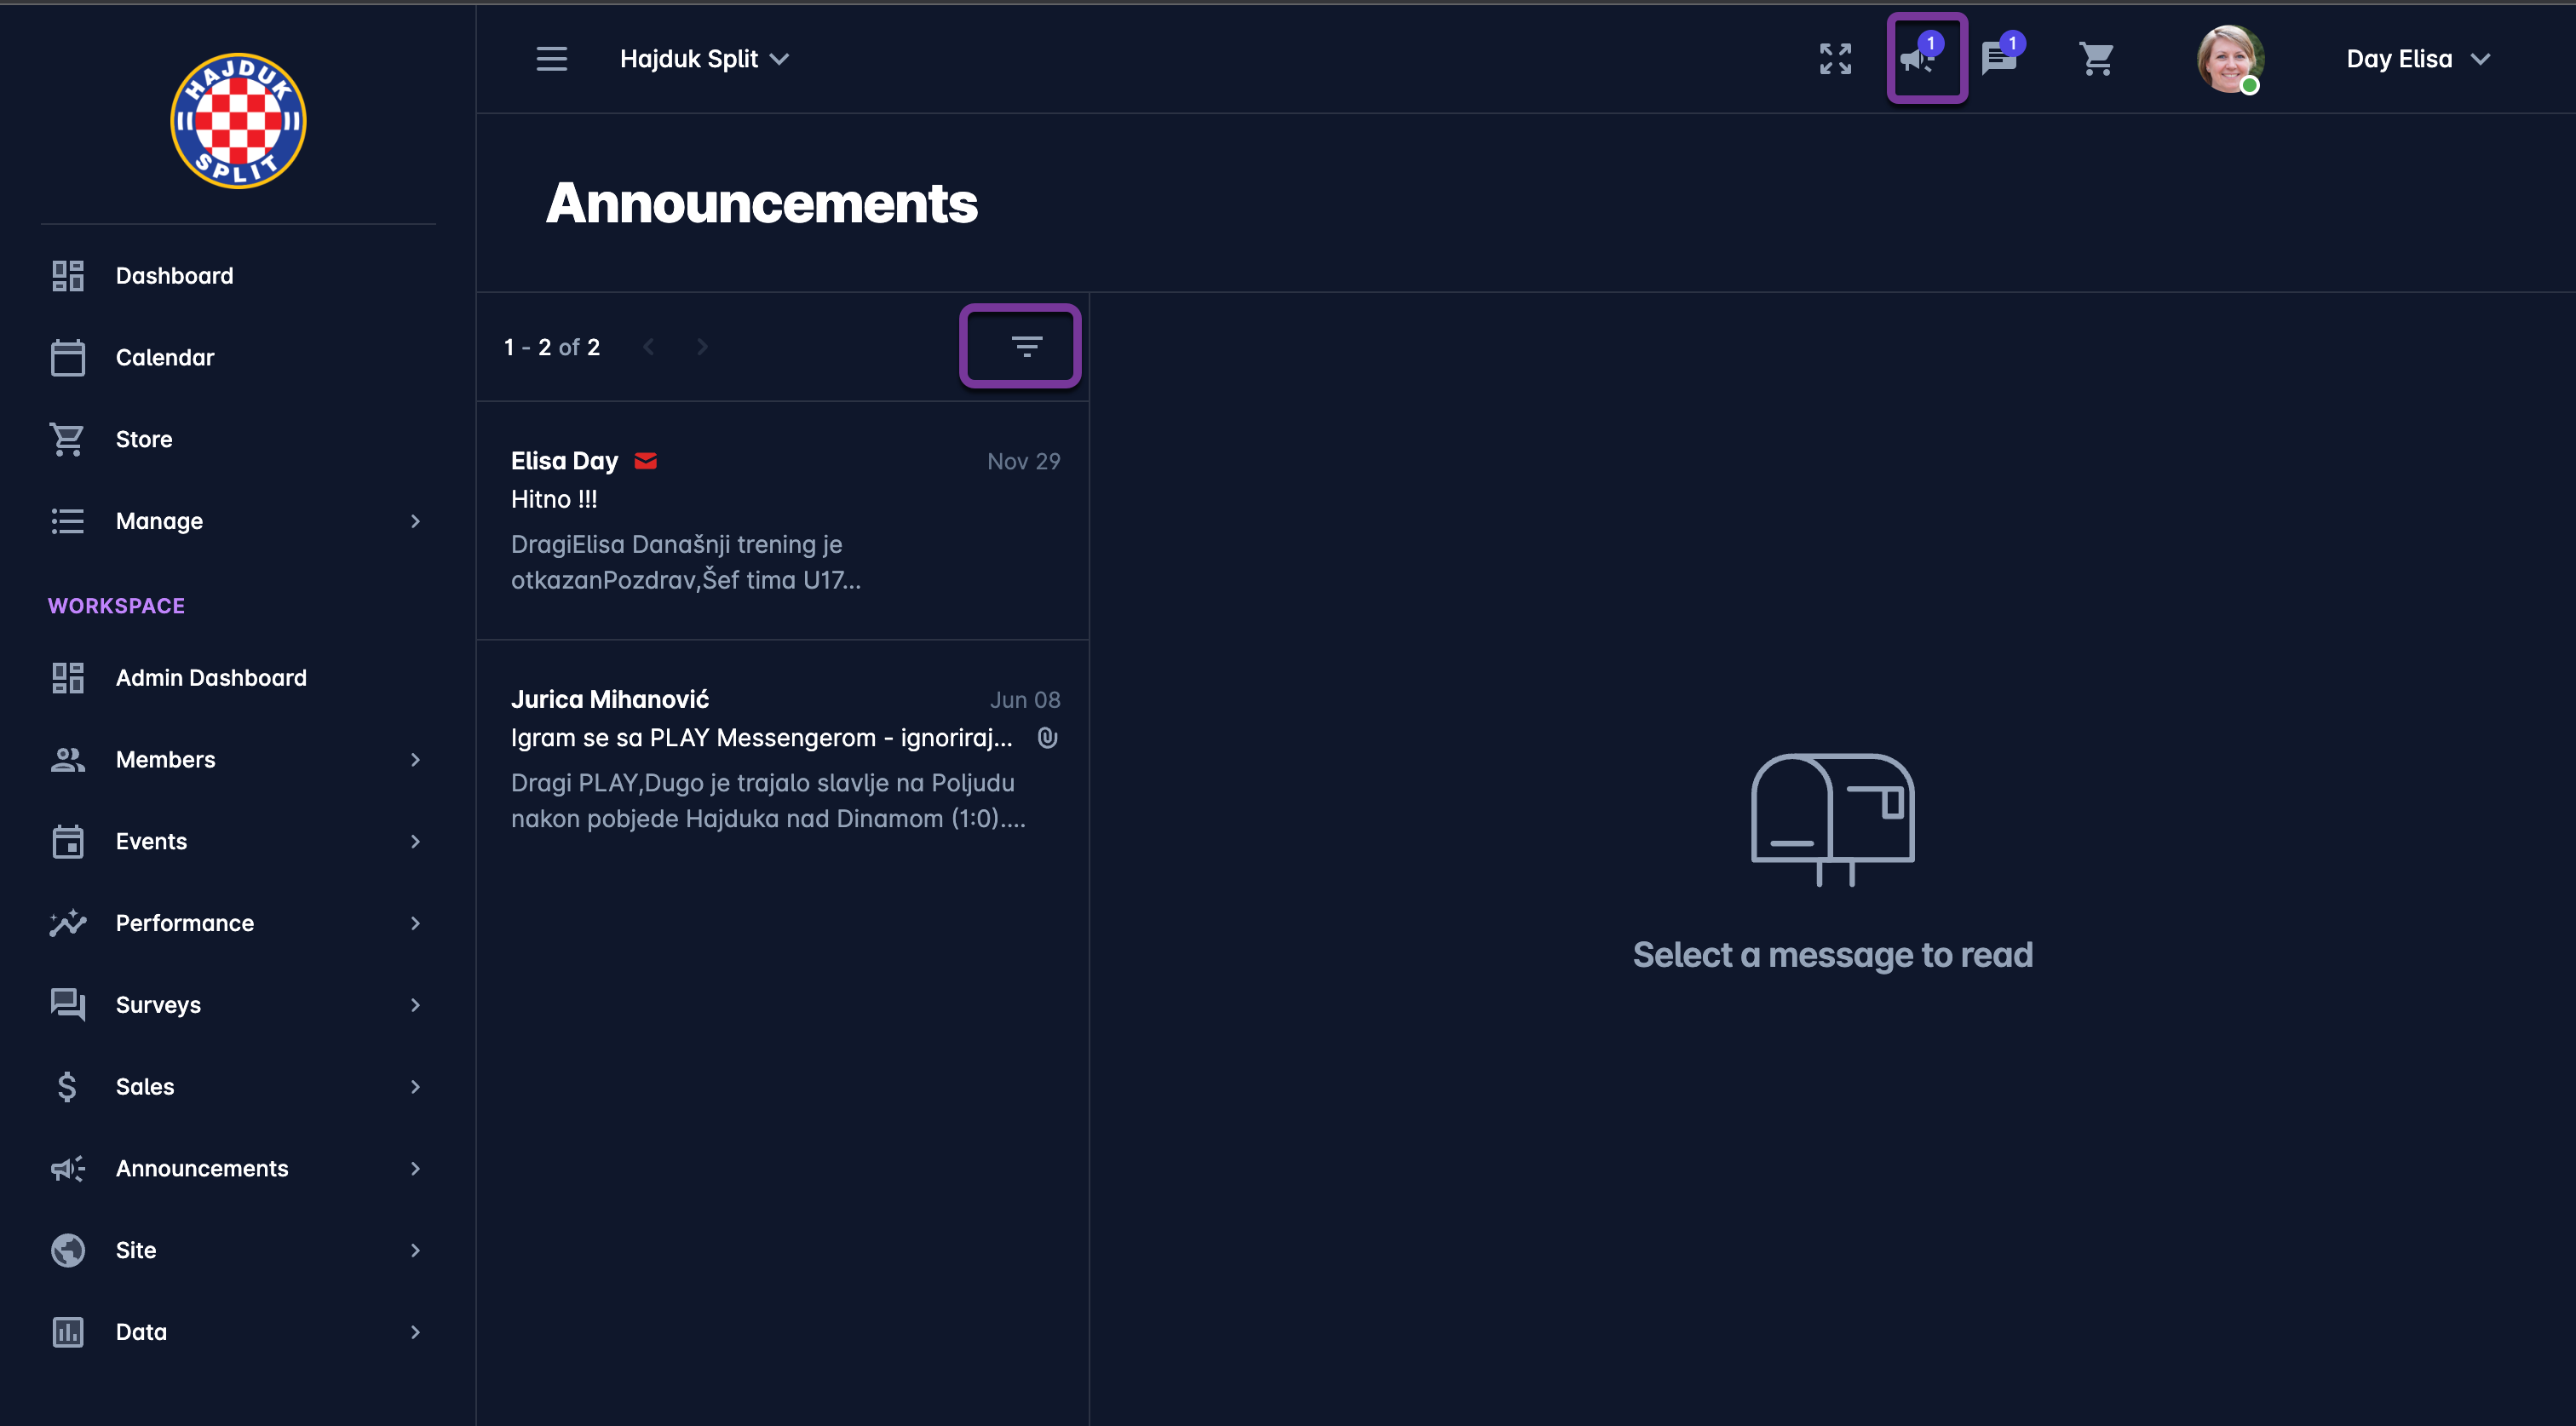Go to Dashboard in sidebar
Screen dimensions: 2576x1426
click(174, 276)
